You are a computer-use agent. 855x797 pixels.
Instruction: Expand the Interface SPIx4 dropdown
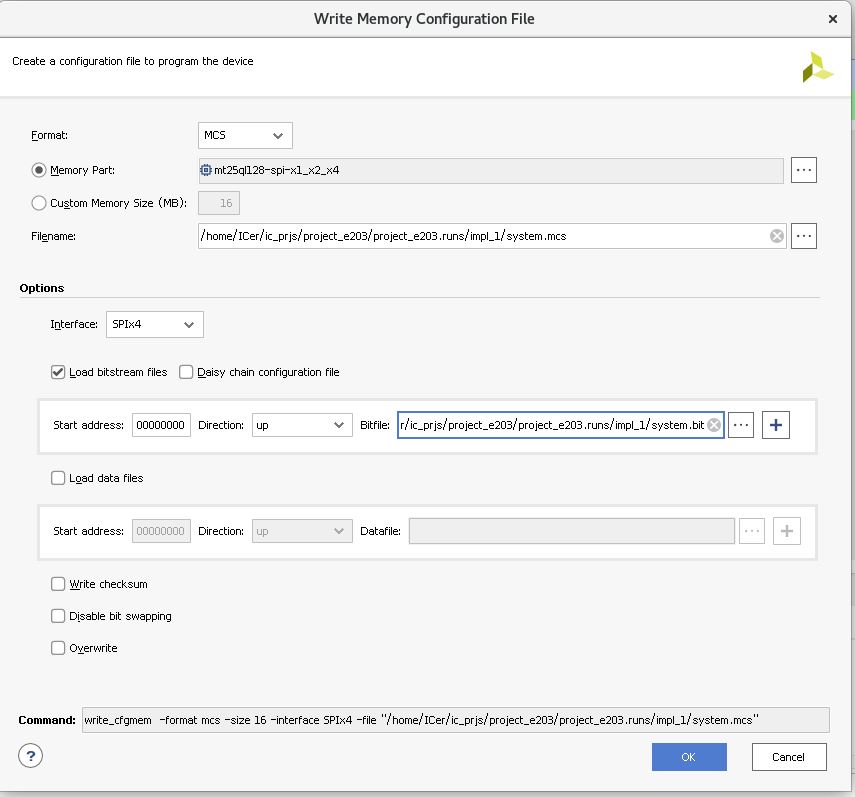coord(154,324)
